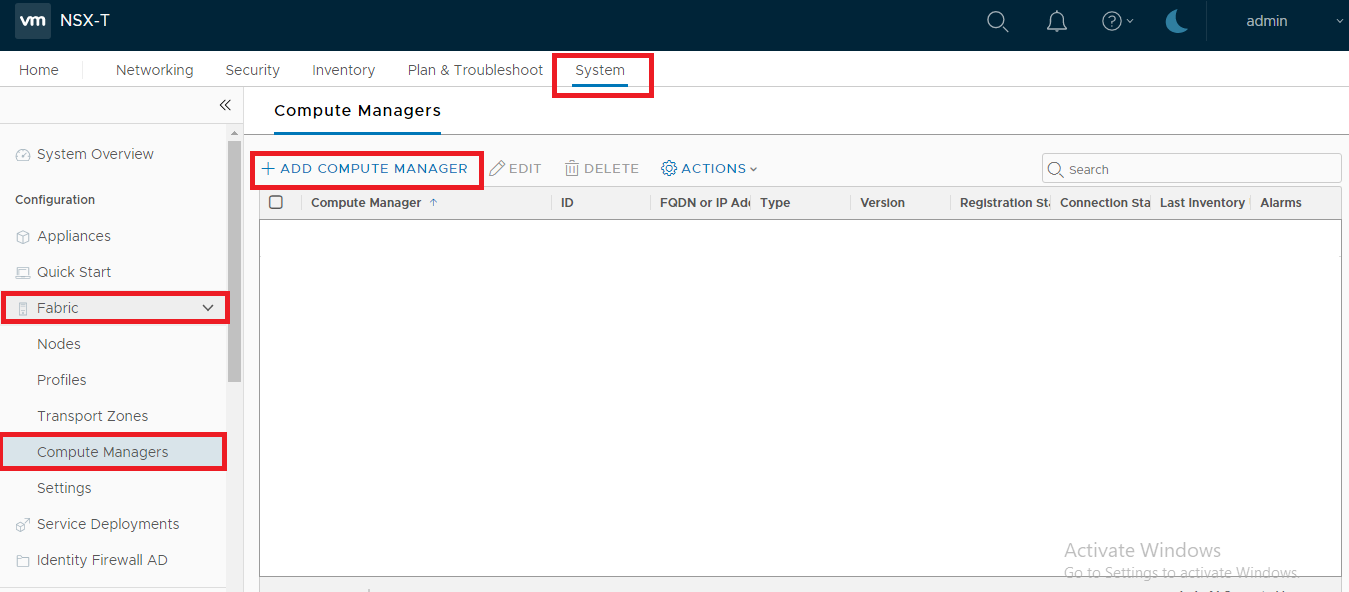Open the global search magnifier icon
The image size is (1349, 592).
(x=997, y=21)
